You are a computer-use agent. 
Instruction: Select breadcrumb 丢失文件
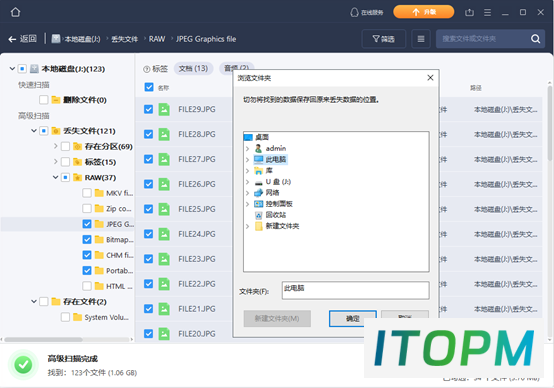coord(124,39)
